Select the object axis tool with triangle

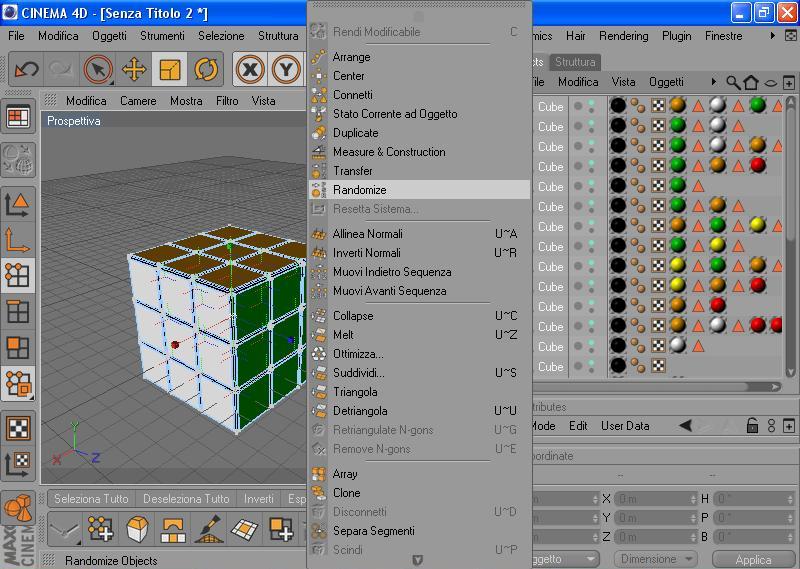pyautogui.click(x=18, y=204)
